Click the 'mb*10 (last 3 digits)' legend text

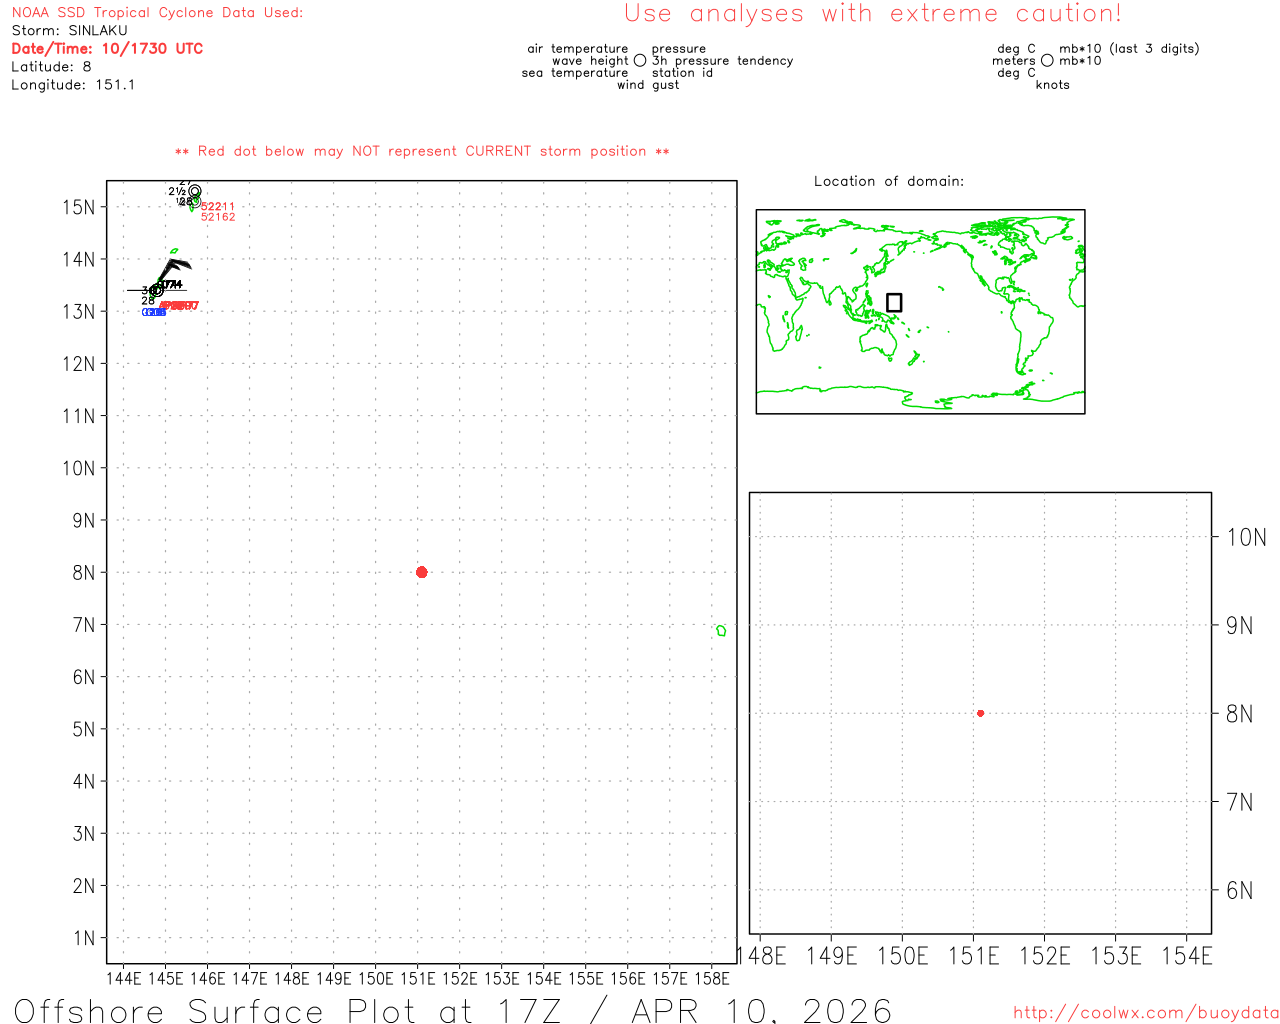click(x=1129, y=49)
